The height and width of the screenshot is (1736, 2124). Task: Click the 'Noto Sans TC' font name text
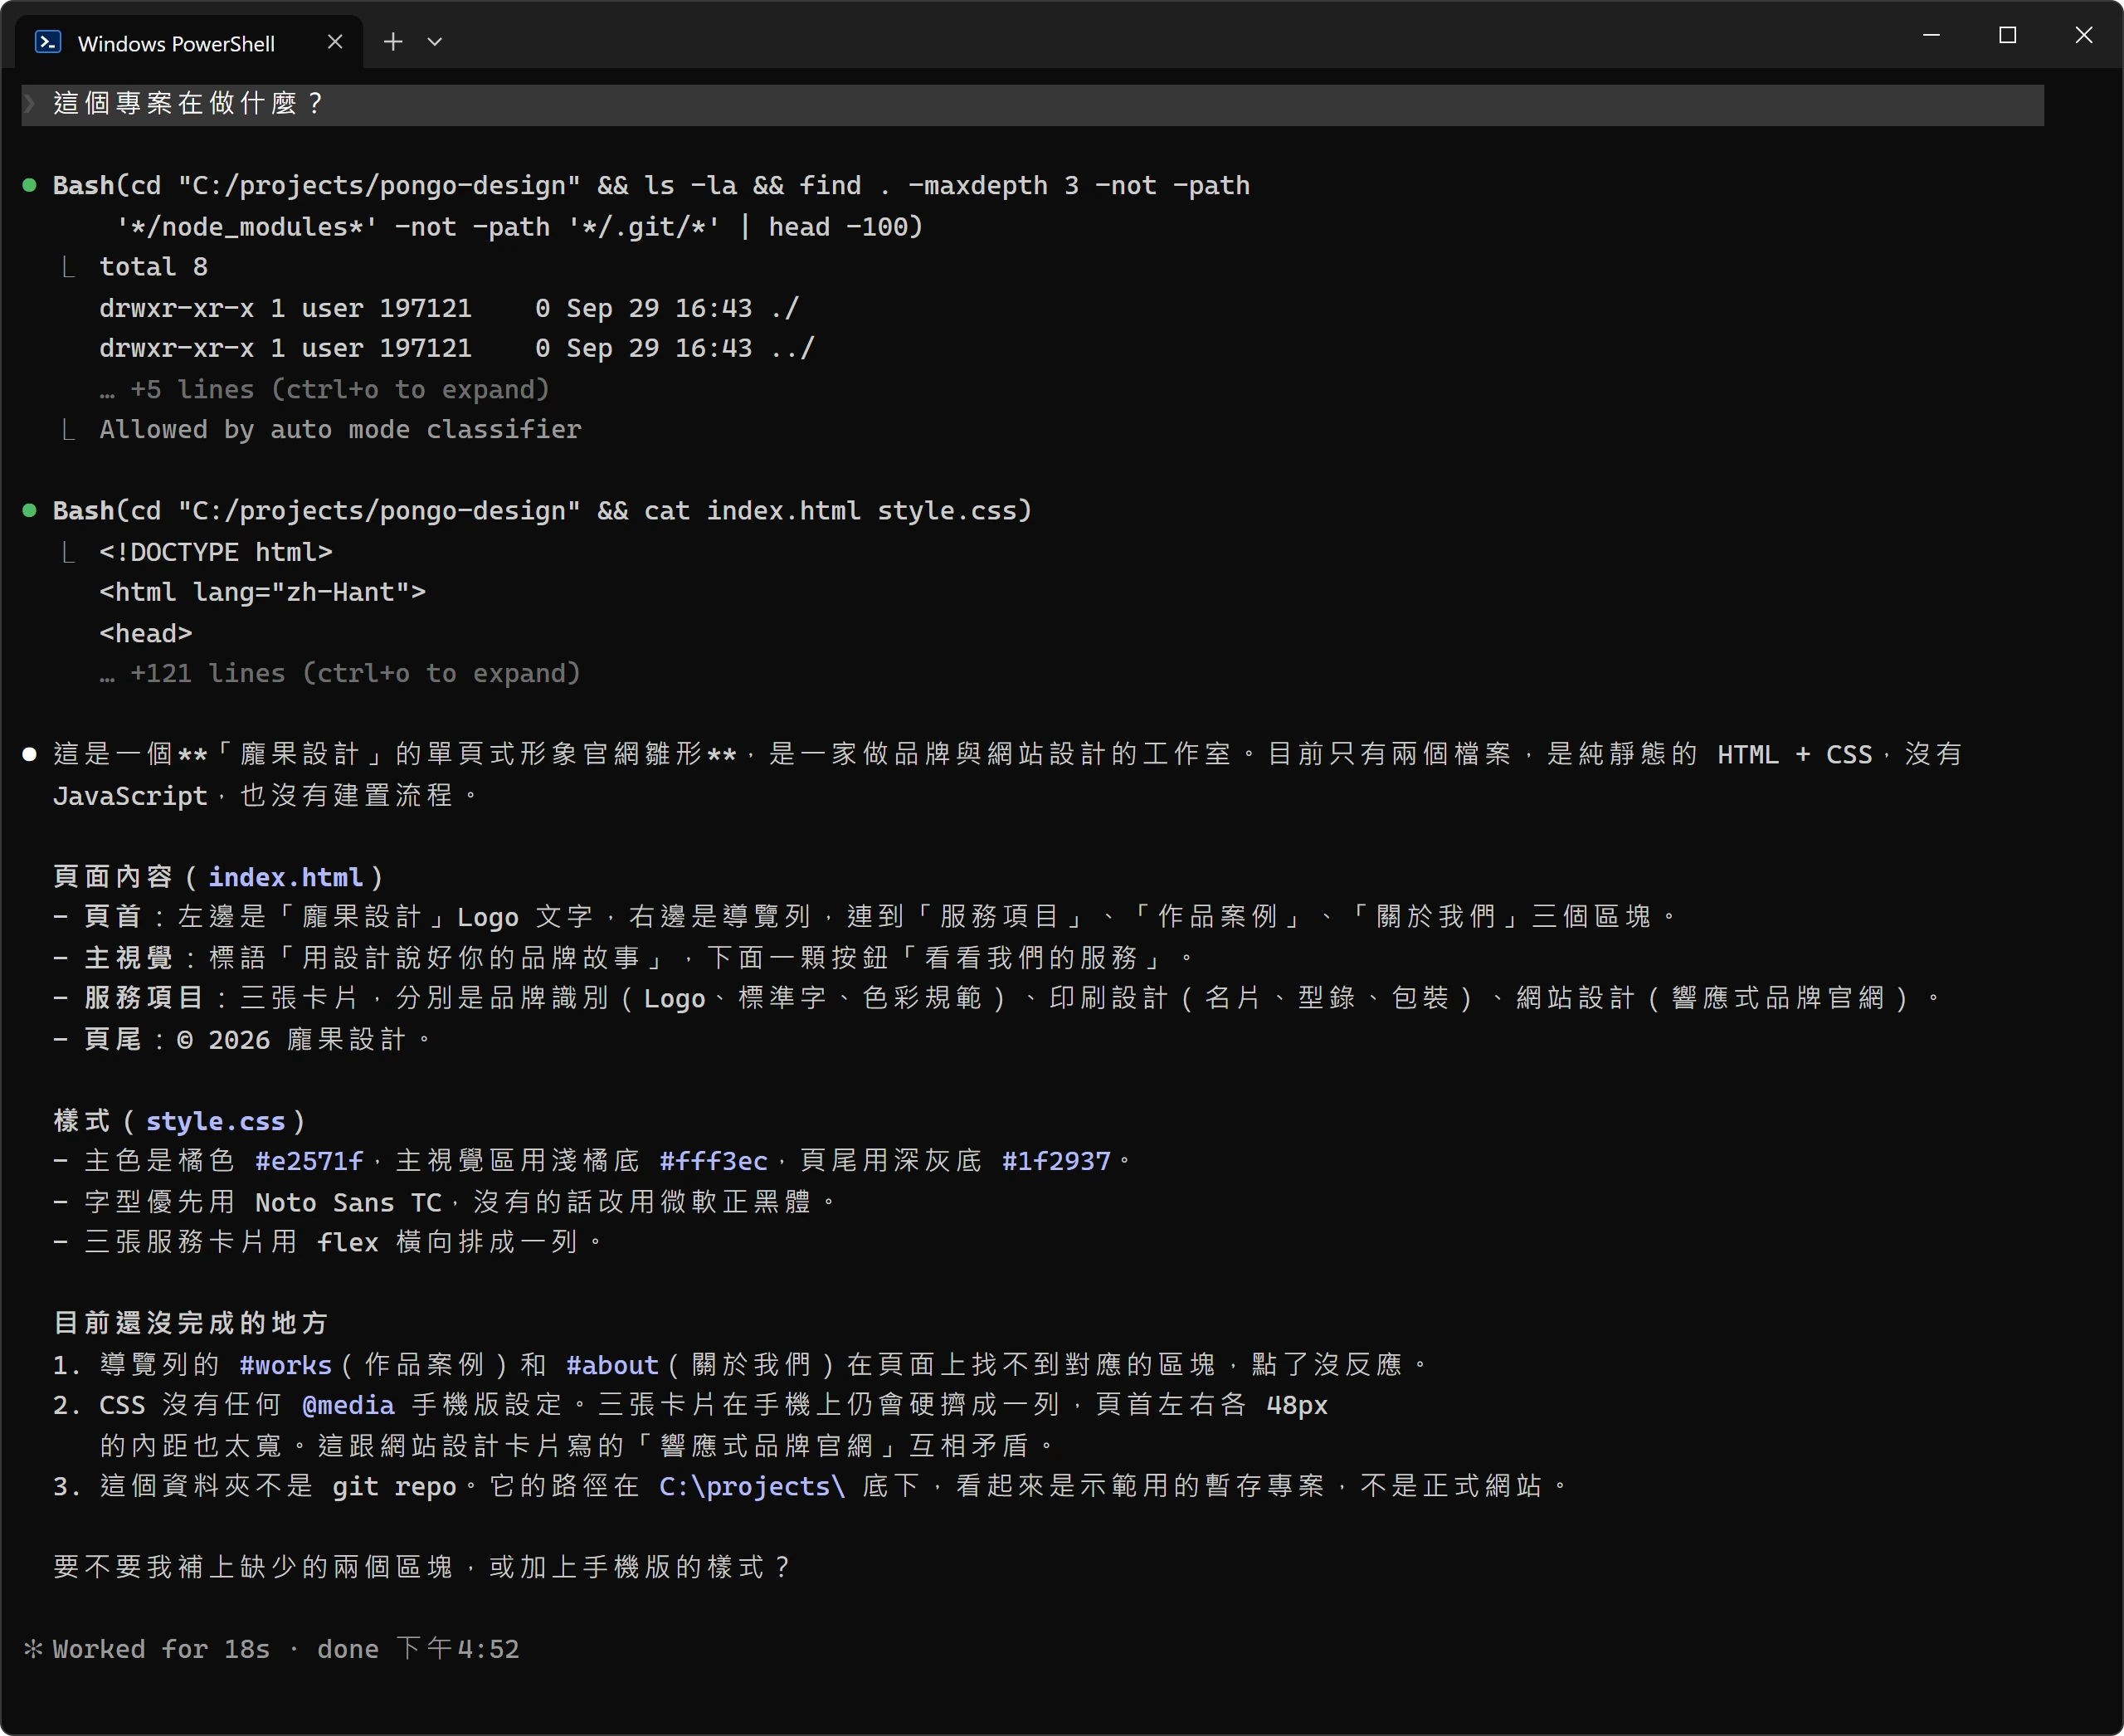348,1202
